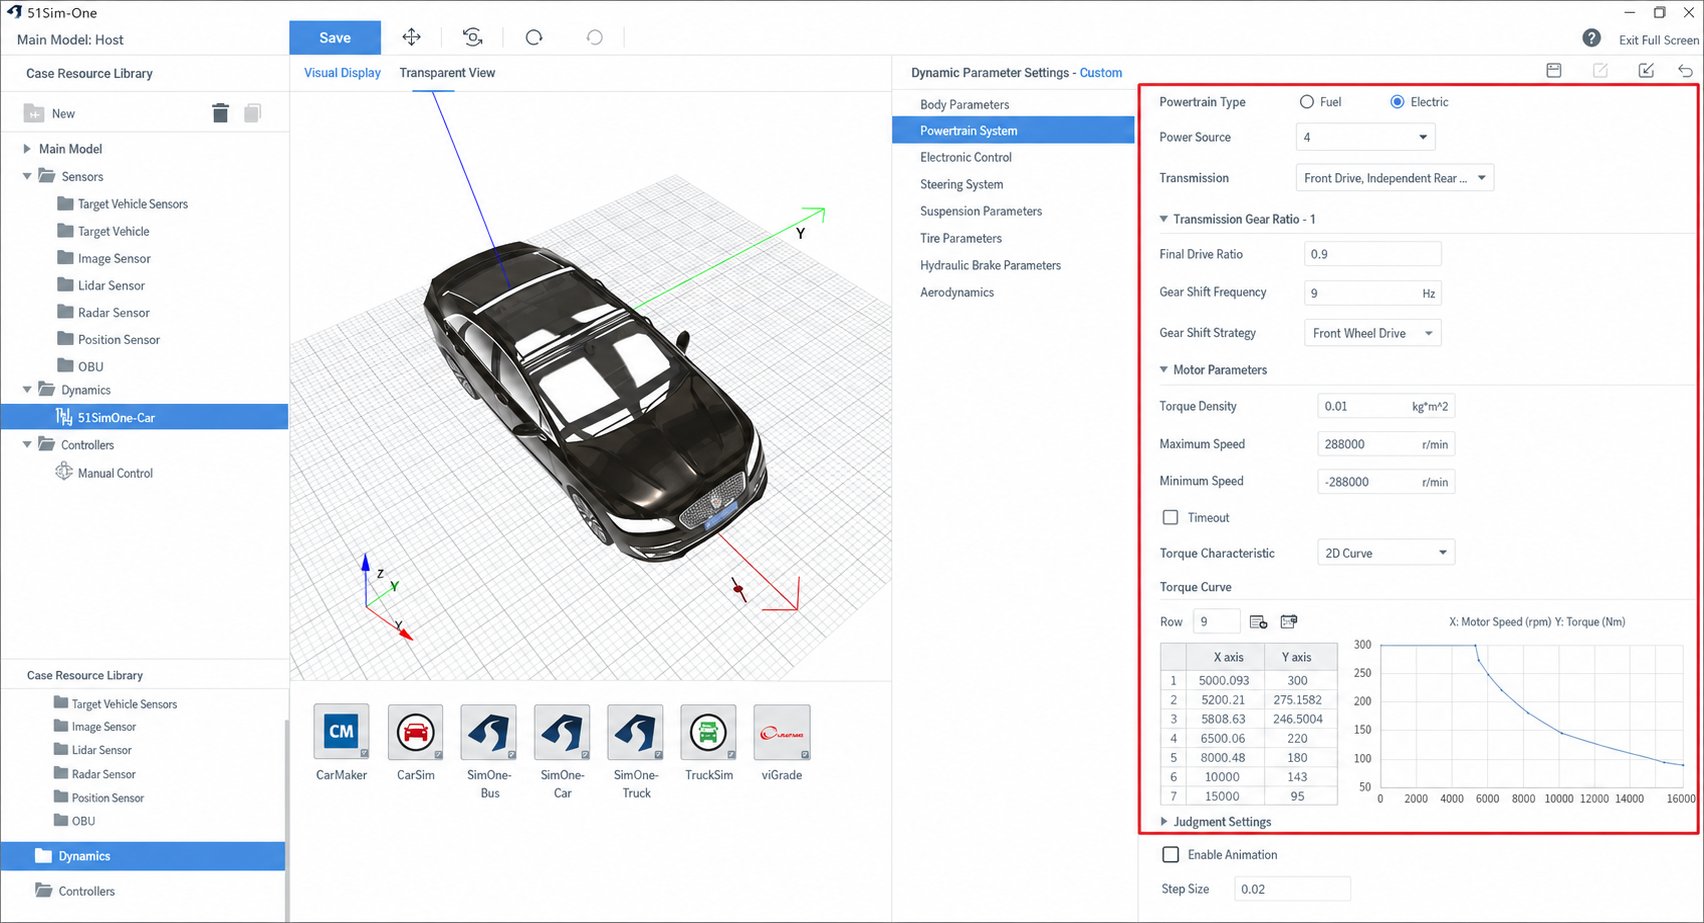Click the camera reset view icon
This screenshot has height=923, width=1704.
click(473, 37)
